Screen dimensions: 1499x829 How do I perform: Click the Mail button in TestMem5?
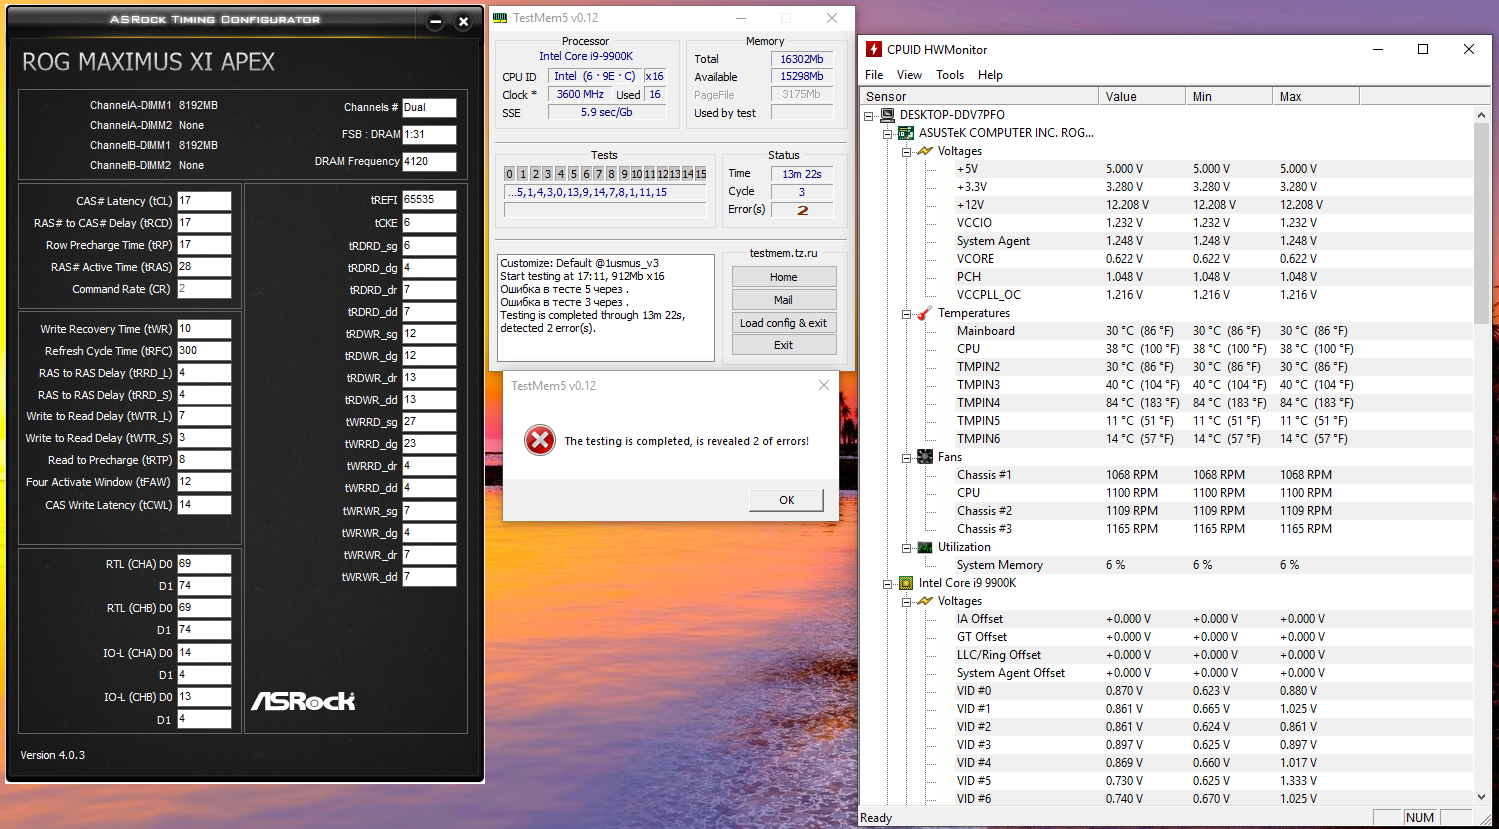coord(784,300)
